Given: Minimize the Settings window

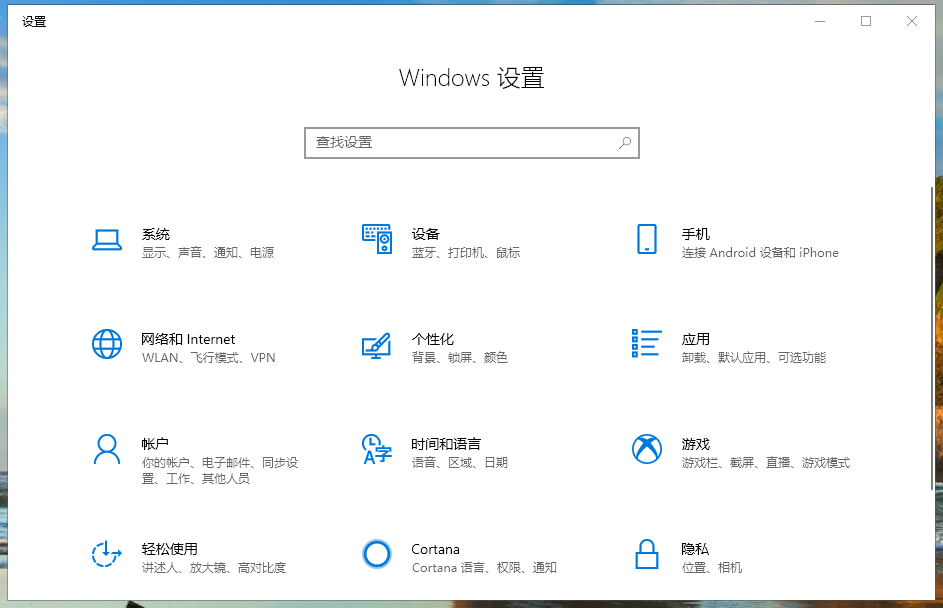Looking at the screenshot, I should click(x=819, y=20).
